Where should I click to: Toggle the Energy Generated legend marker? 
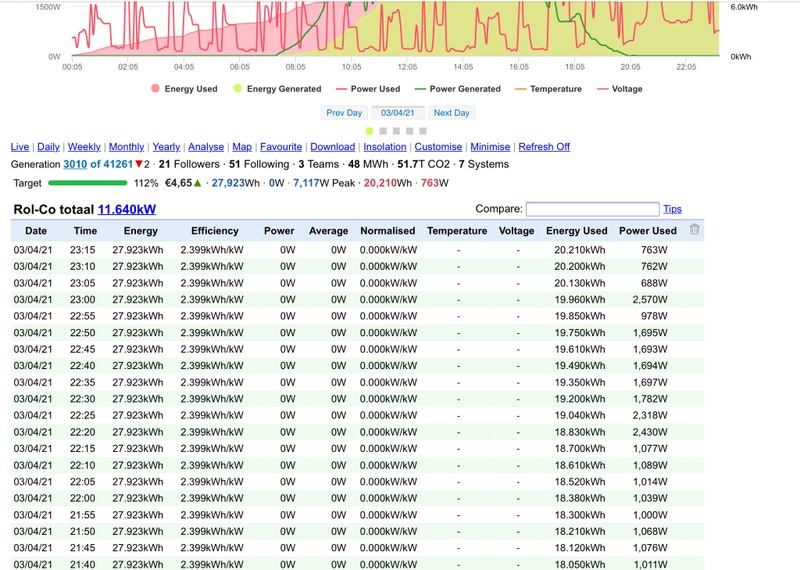pyautogui.click(x=237, y=88)
